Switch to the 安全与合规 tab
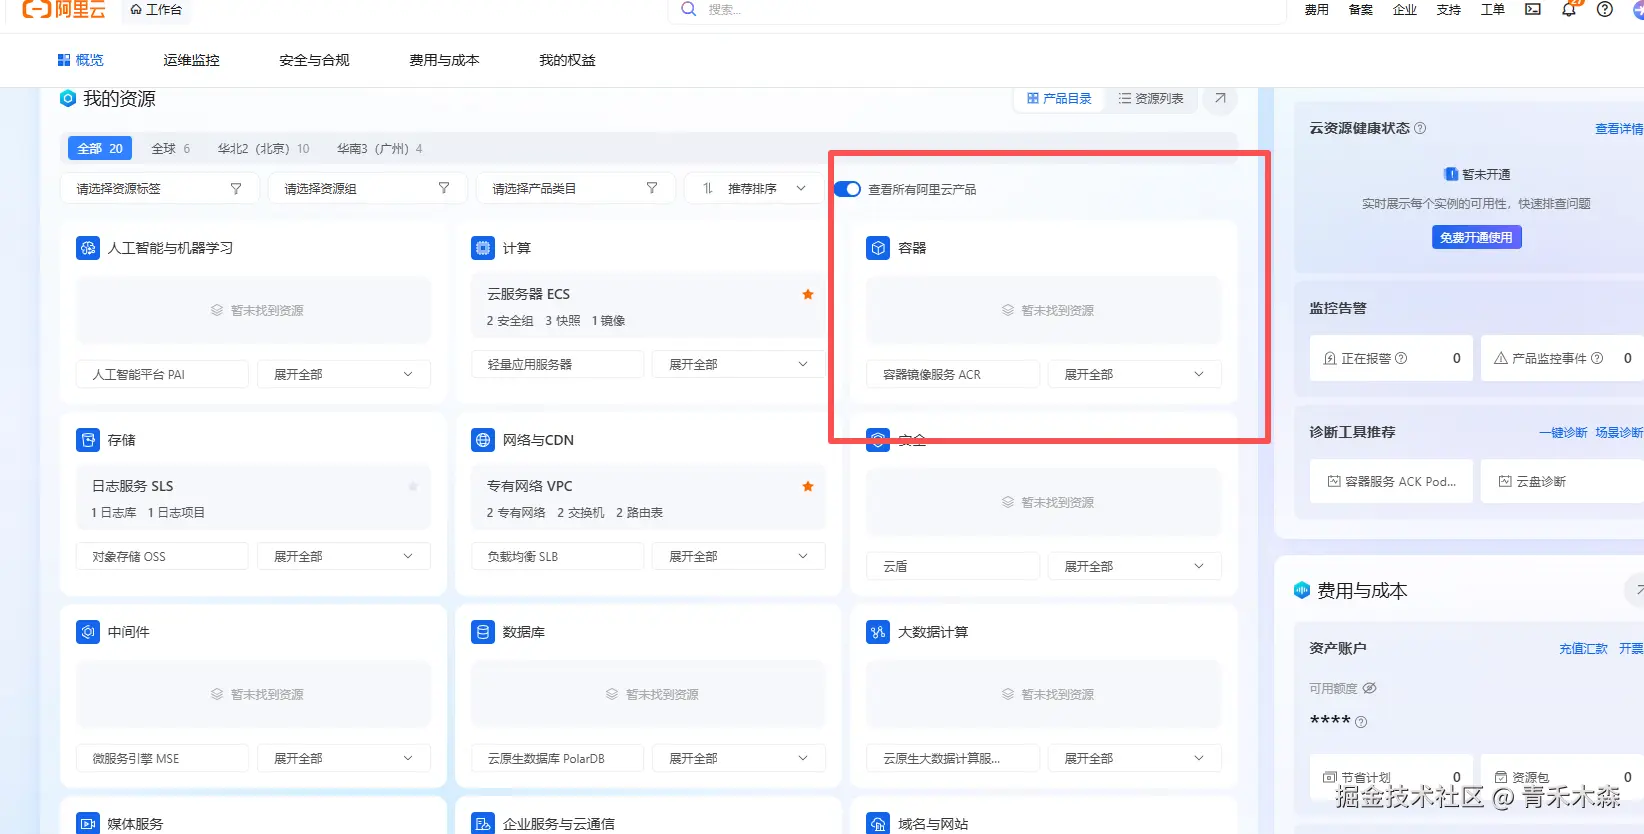The width and height of the screenshot is (1644, 834). (314, 60)
